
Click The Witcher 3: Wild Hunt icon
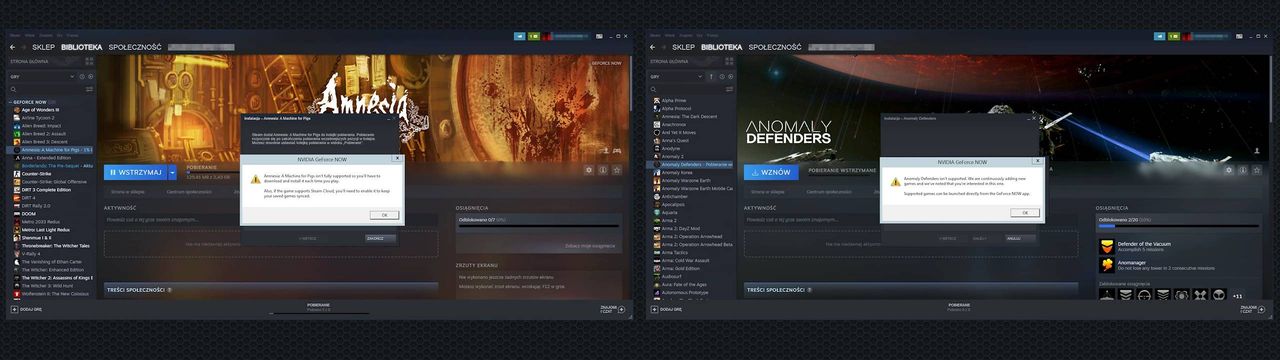point(17,285)
